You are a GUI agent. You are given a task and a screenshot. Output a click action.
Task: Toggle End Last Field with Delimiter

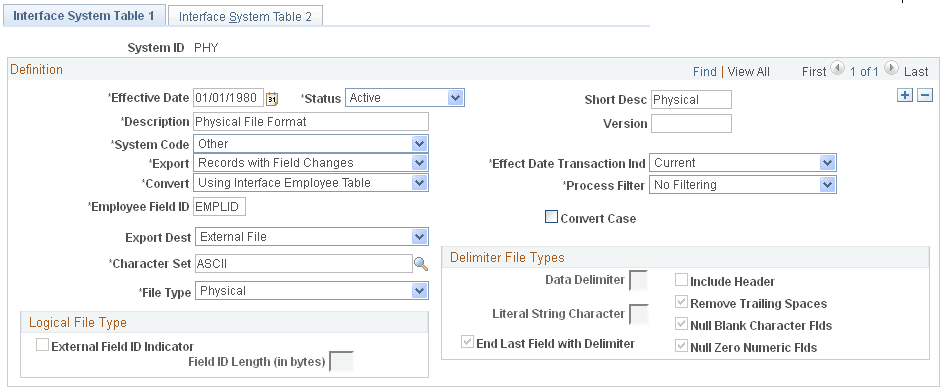467,342
